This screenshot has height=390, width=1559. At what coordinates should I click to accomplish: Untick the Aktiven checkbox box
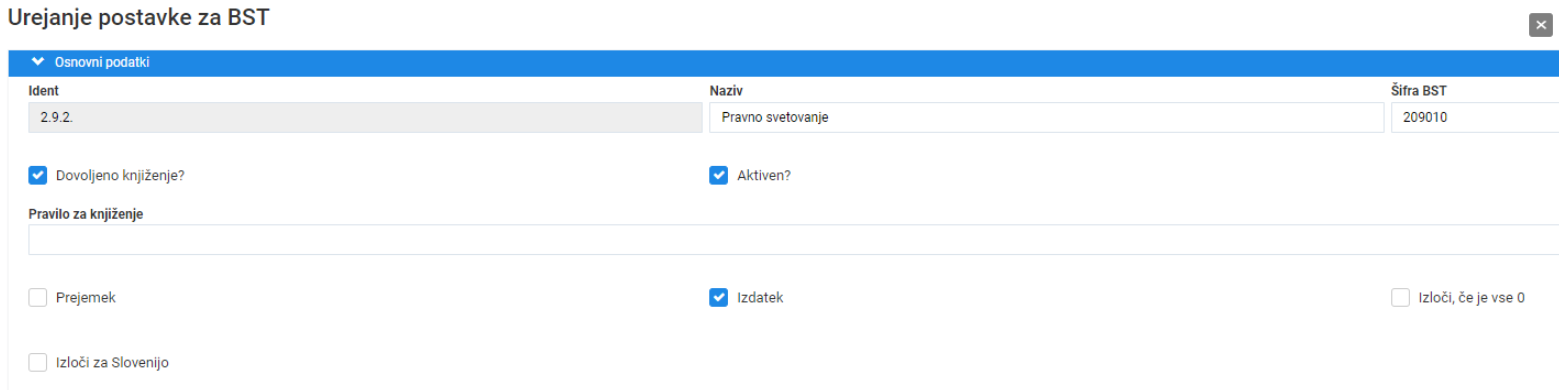pyautogui.click(x=718, y=175)
